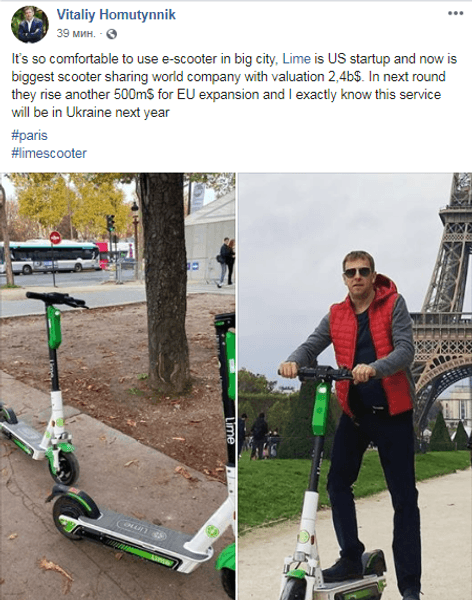472x600 pixels.
Task: Open Vitaliy Homutynnik's profile name link
Action: (116, 15)
